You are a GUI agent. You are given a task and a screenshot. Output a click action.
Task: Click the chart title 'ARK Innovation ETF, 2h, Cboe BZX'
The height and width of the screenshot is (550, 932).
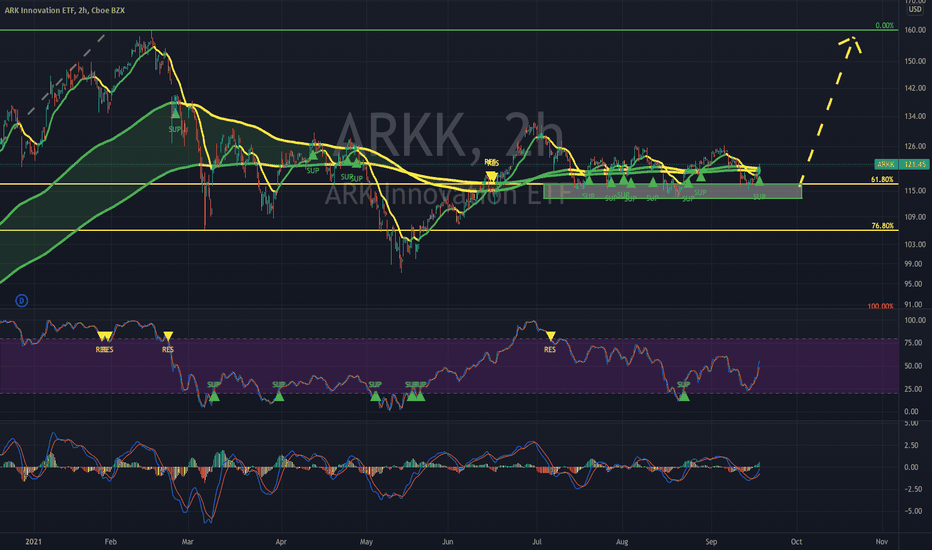click(65, 10)
